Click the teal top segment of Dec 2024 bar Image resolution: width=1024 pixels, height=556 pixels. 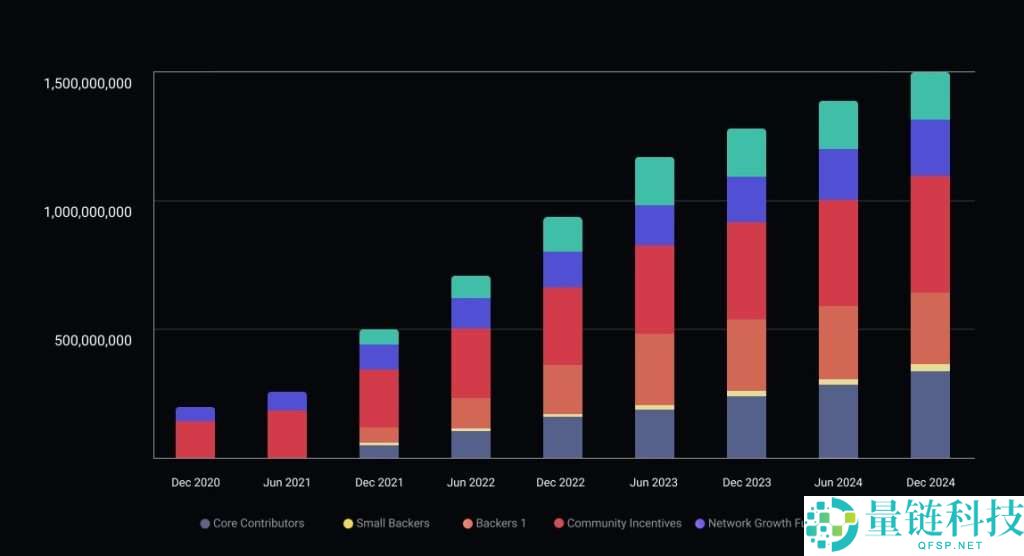tap(930, 96)
